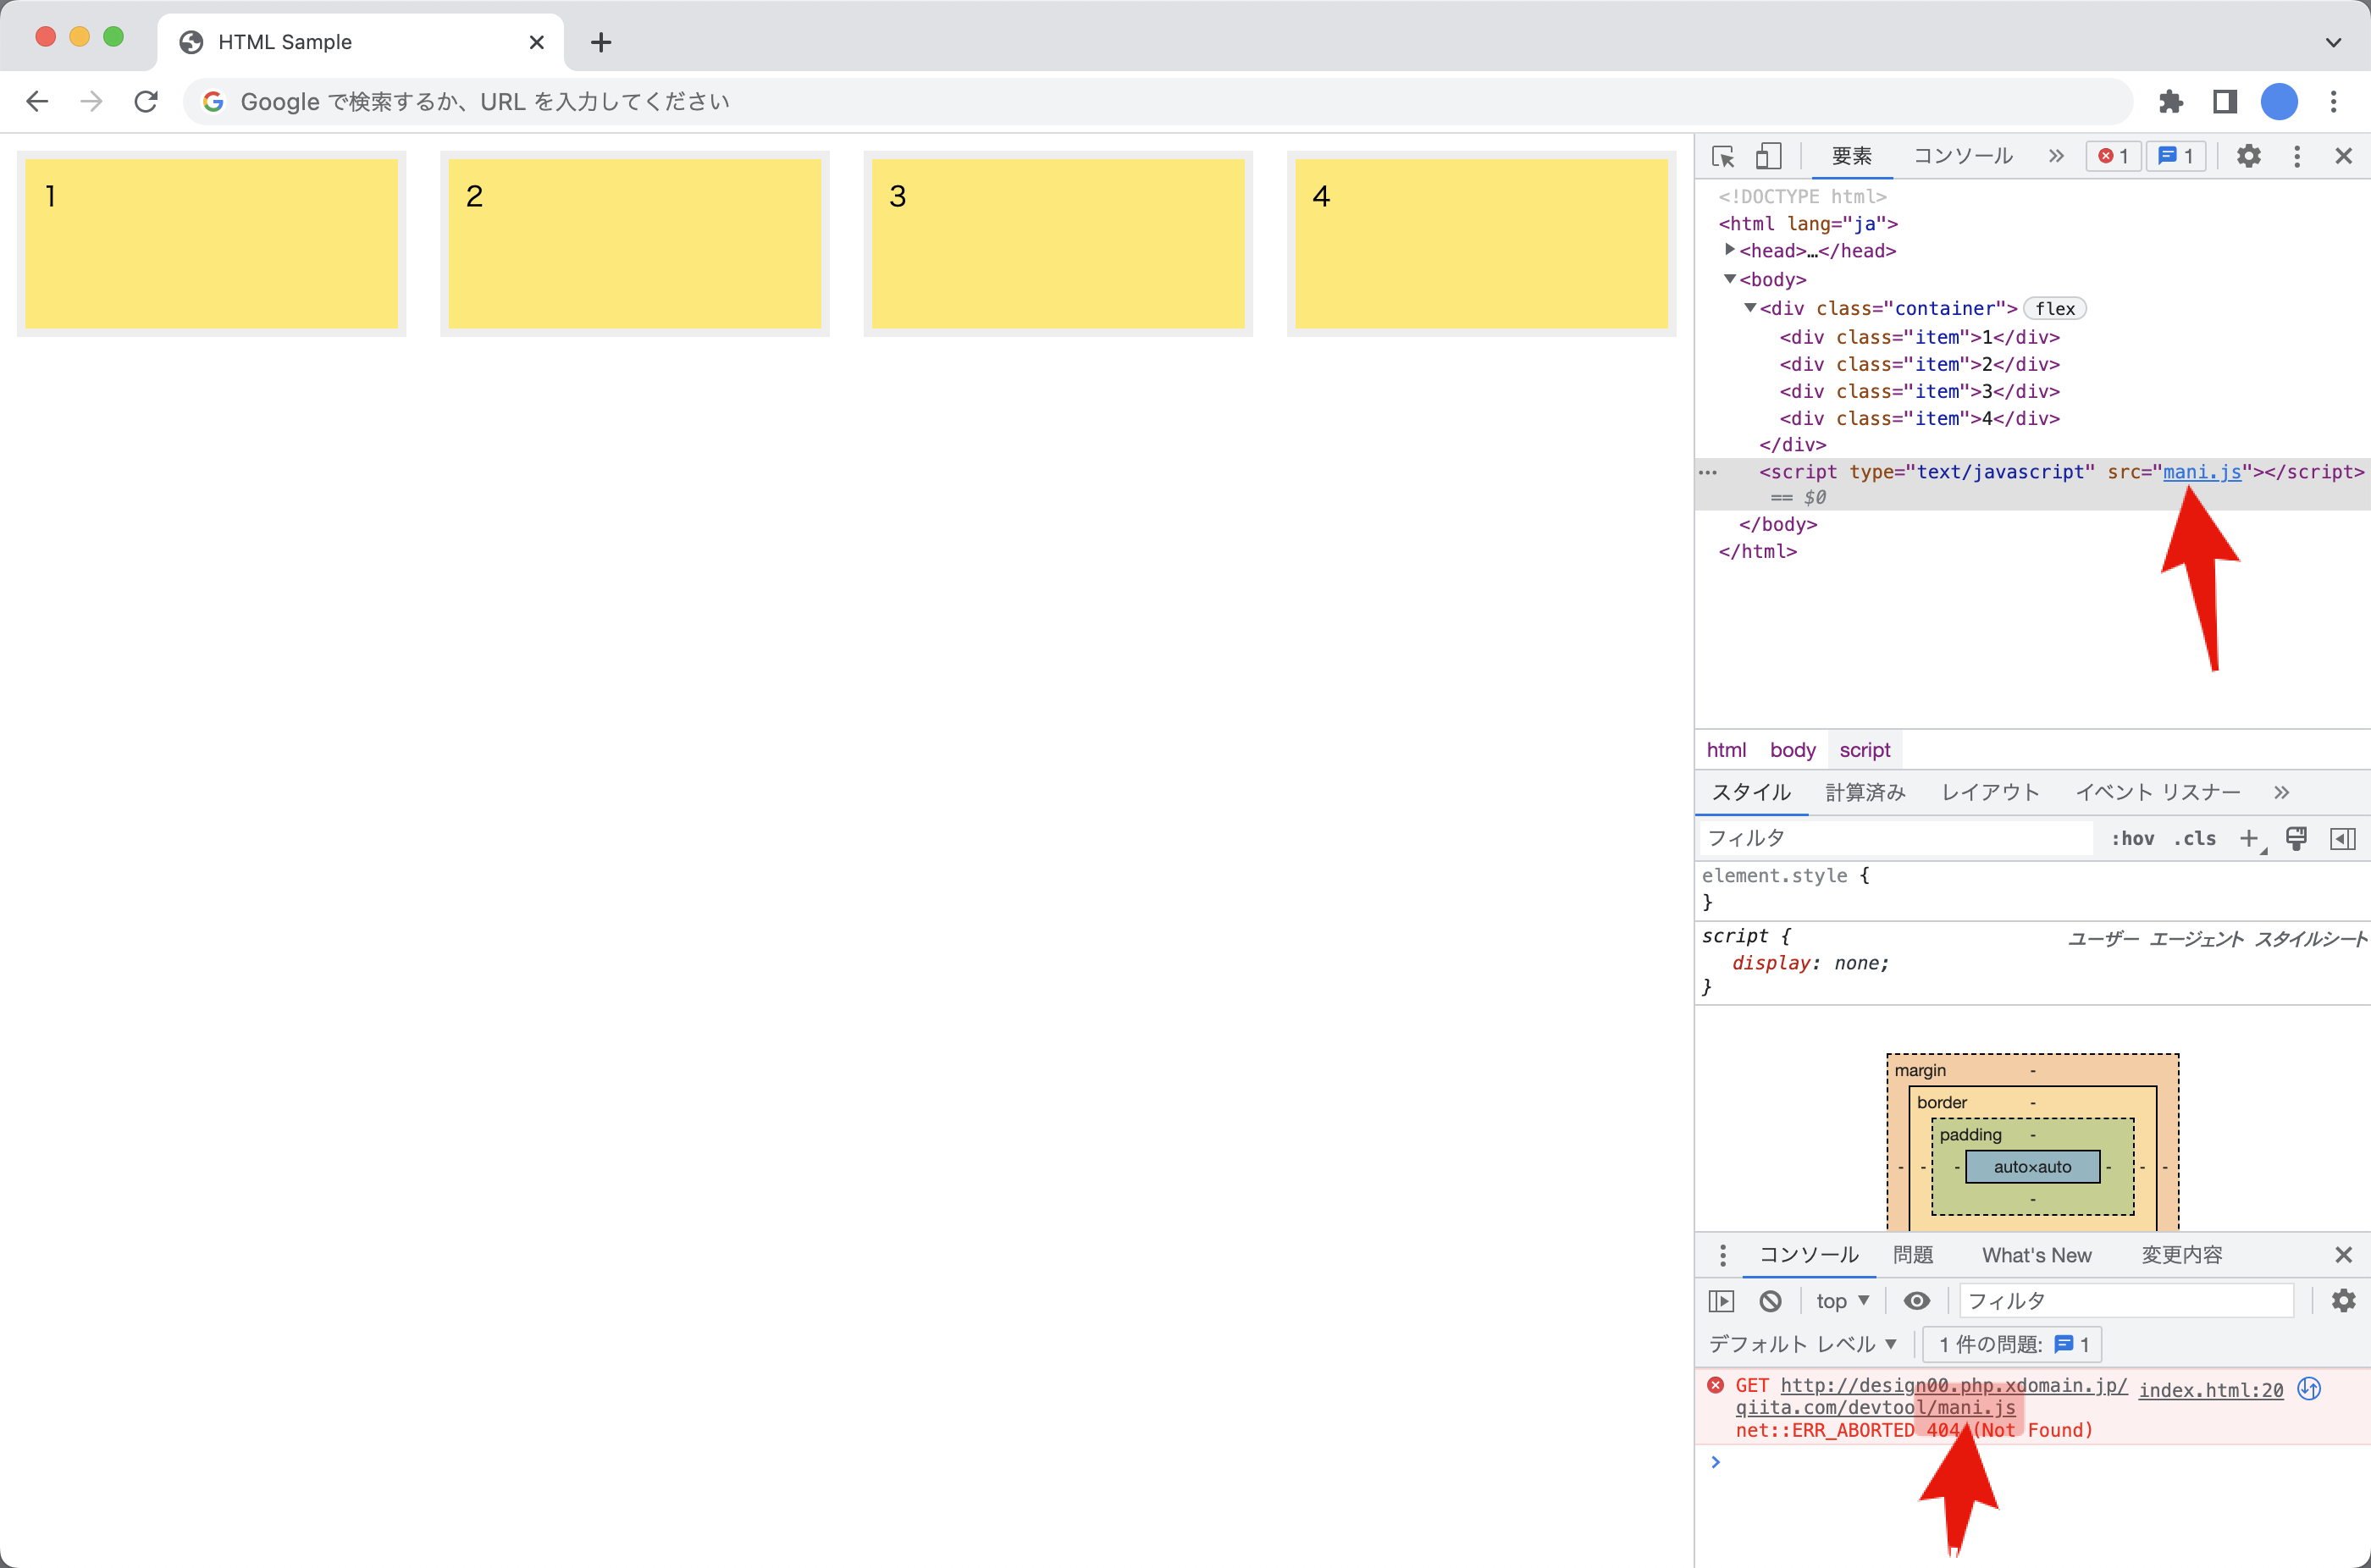
Task: Select the What's New drawer tab
Action: tap(2036, 1255)
